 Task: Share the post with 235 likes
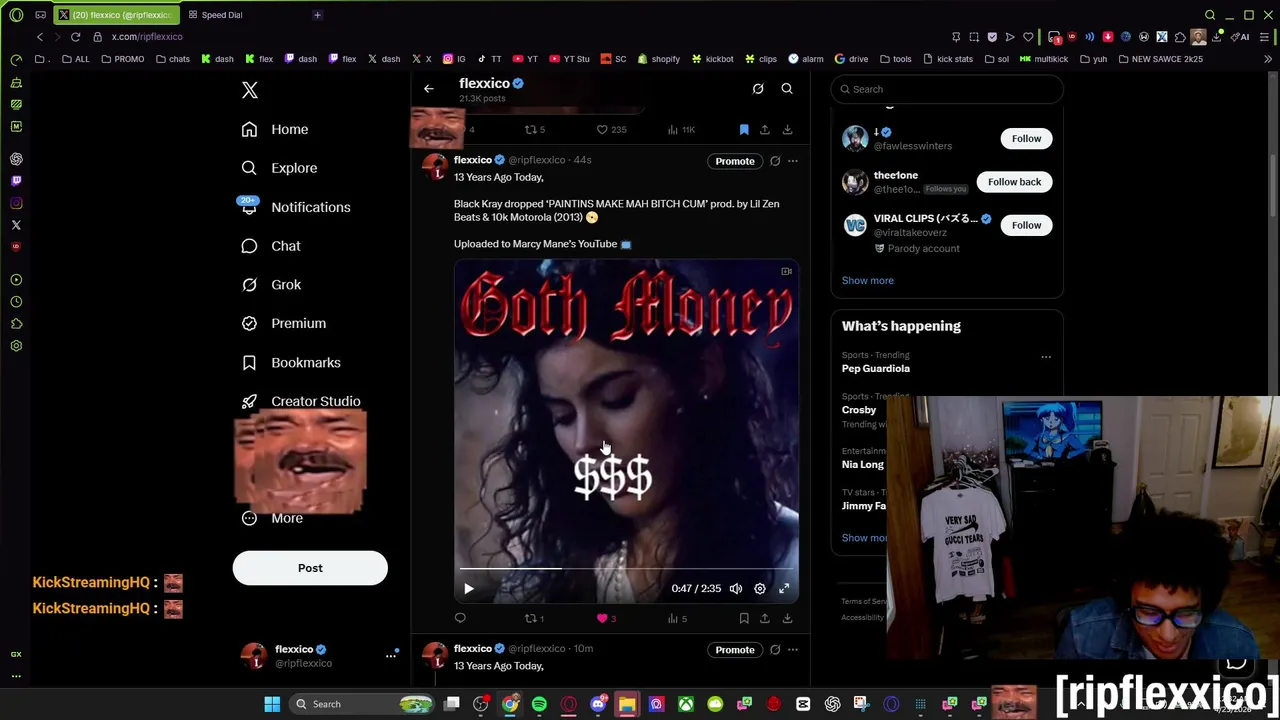(765, 130)
